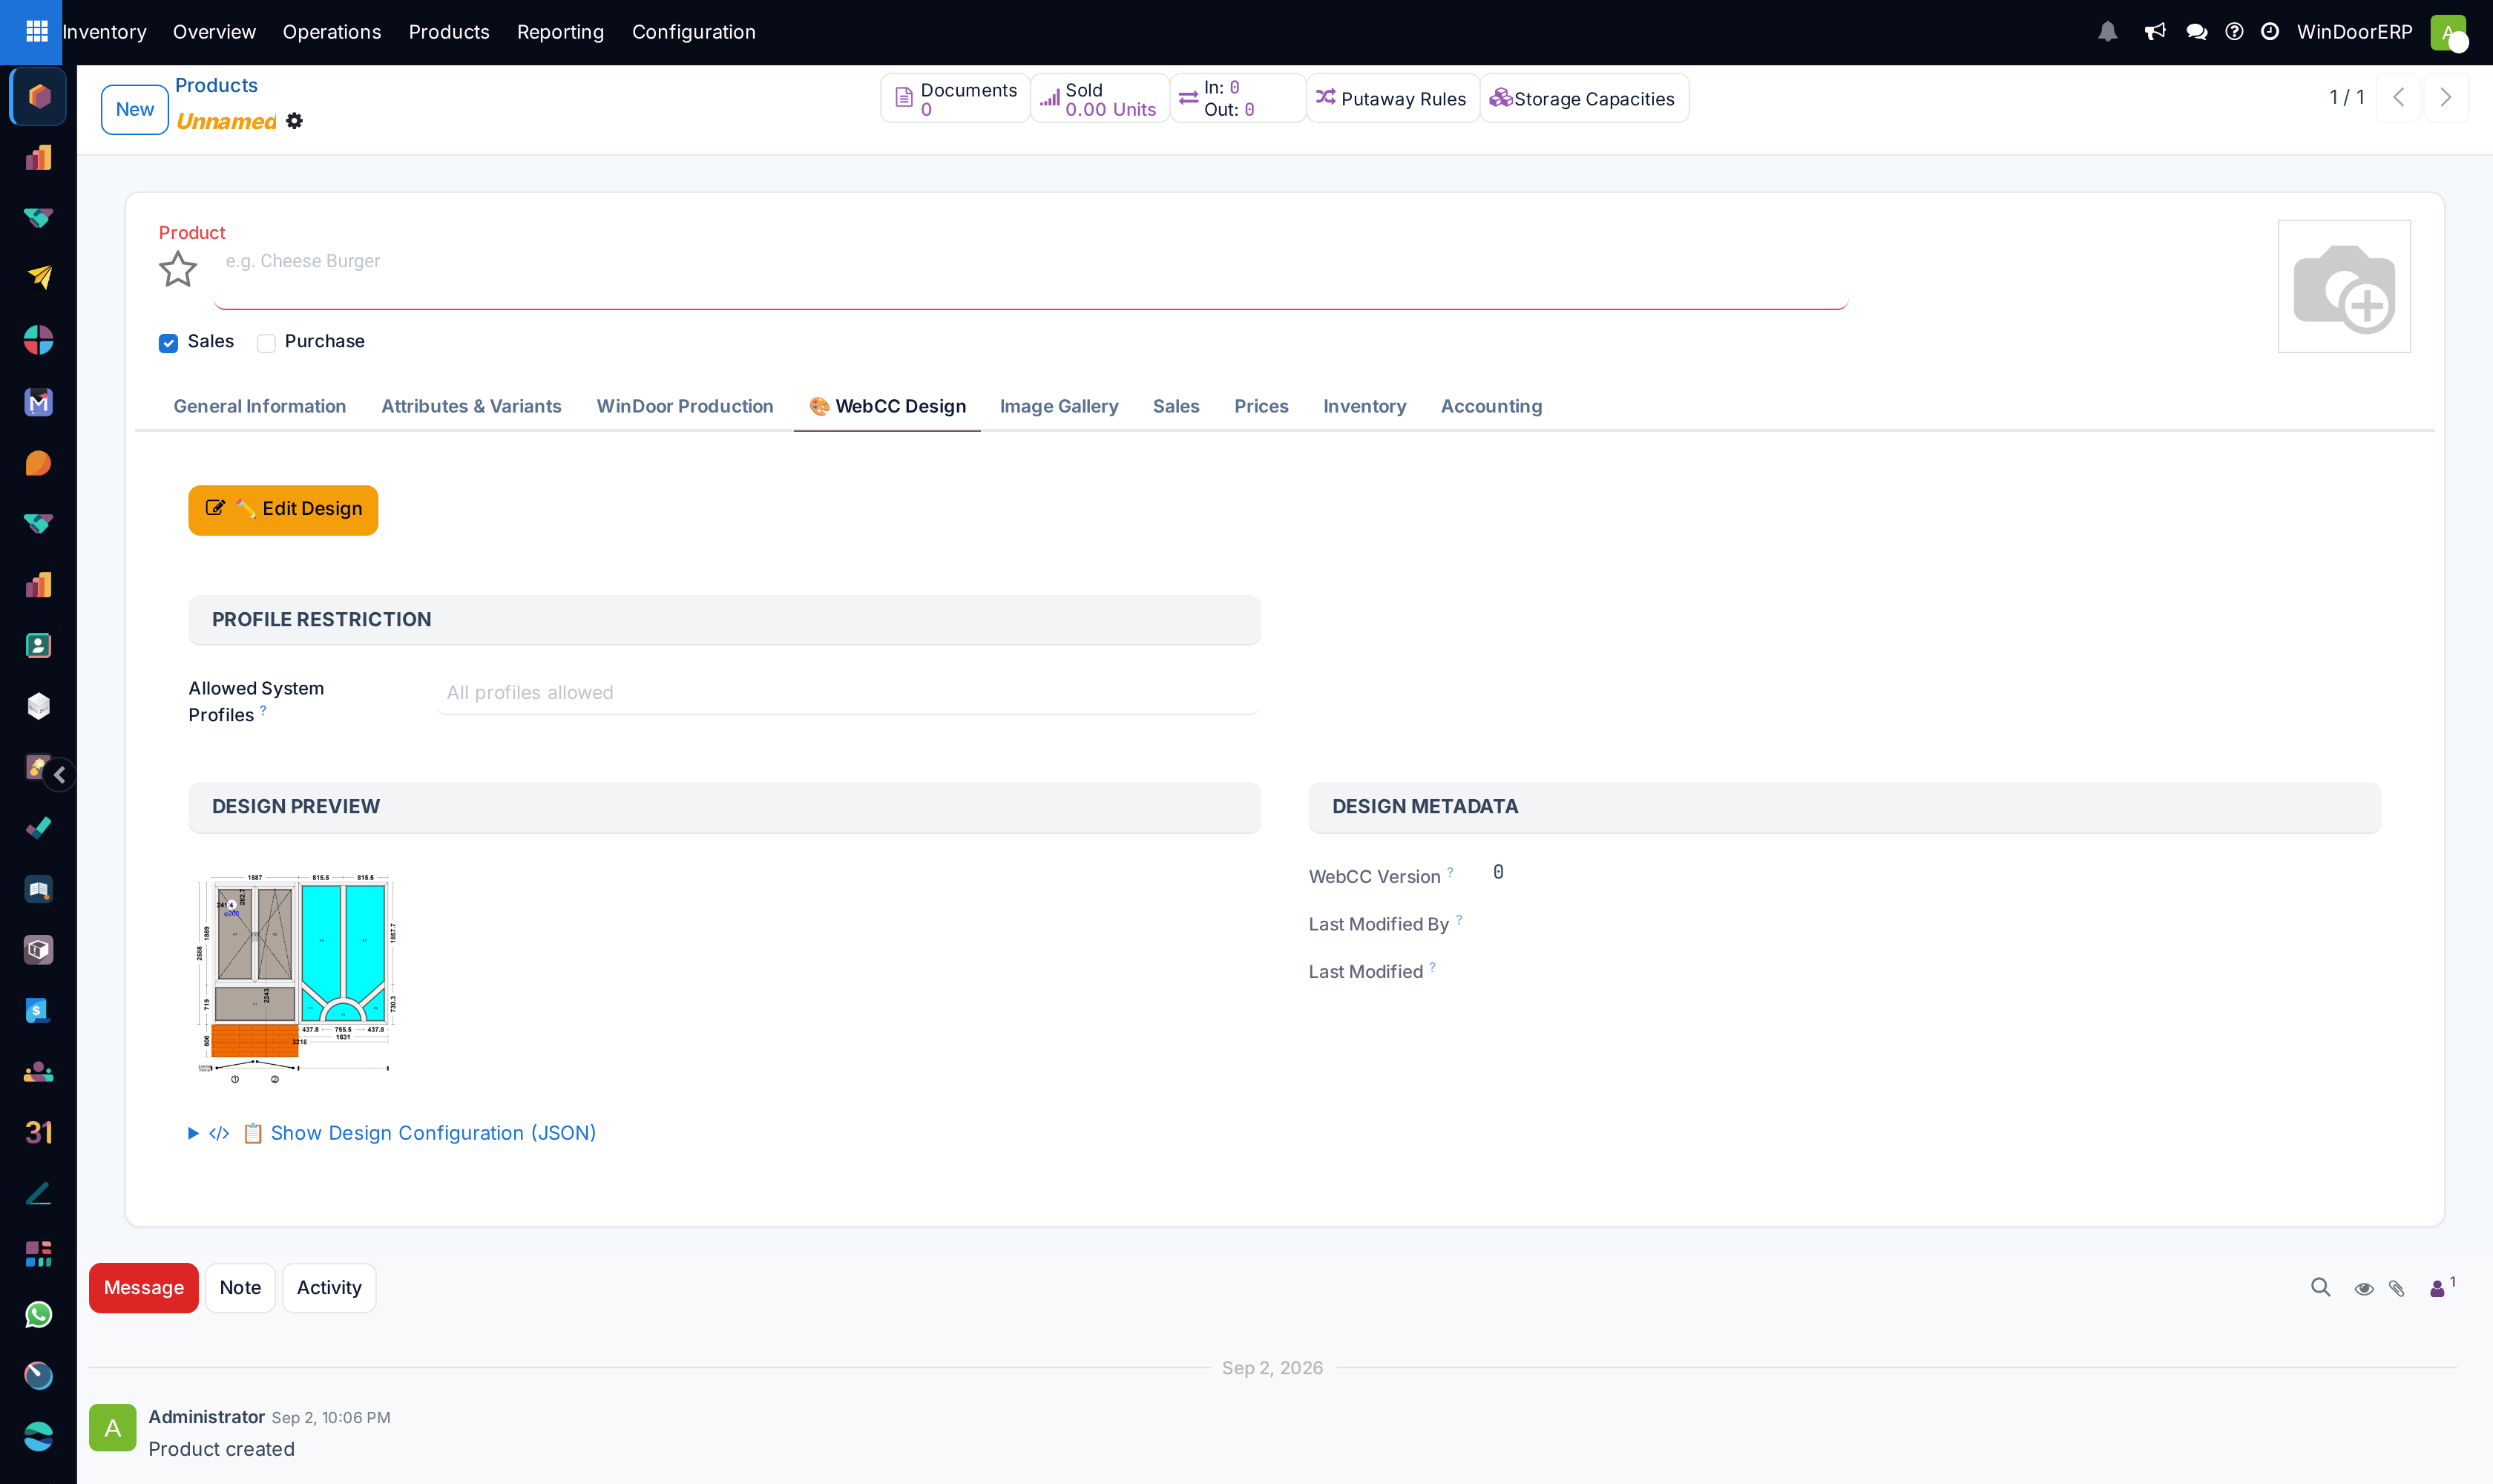Viewport: 2493px width, 1484px height.
Task: Collapse the sidebar with the chevron arrow
Action: coord(60,774)
